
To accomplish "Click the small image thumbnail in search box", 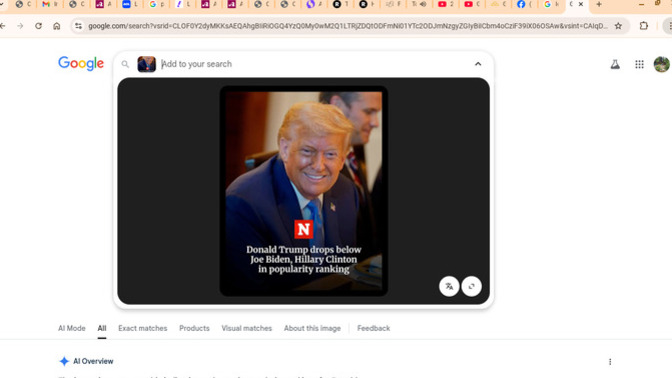I will [x=147, y=64].
